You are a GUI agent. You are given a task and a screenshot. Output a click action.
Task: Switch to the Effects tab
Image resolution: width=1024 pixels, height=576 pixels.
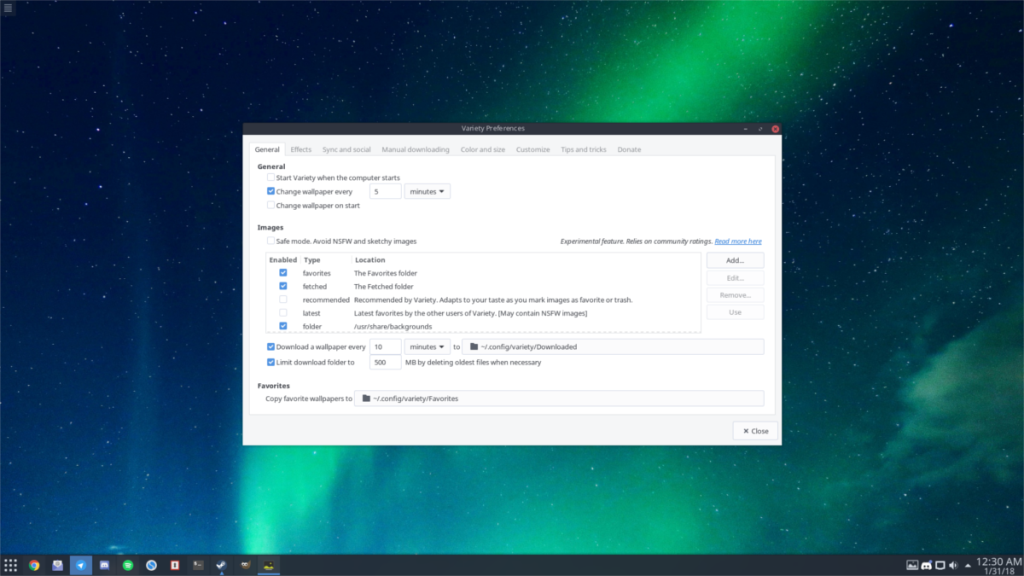301,148
